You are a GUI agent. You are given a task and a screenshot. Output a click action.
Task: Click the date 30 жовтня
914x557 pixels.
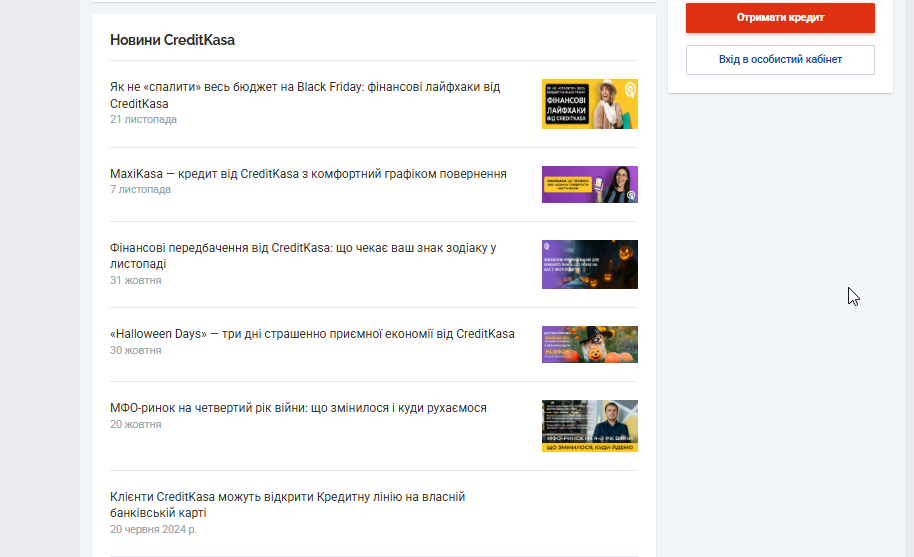[x=136, y=350]
